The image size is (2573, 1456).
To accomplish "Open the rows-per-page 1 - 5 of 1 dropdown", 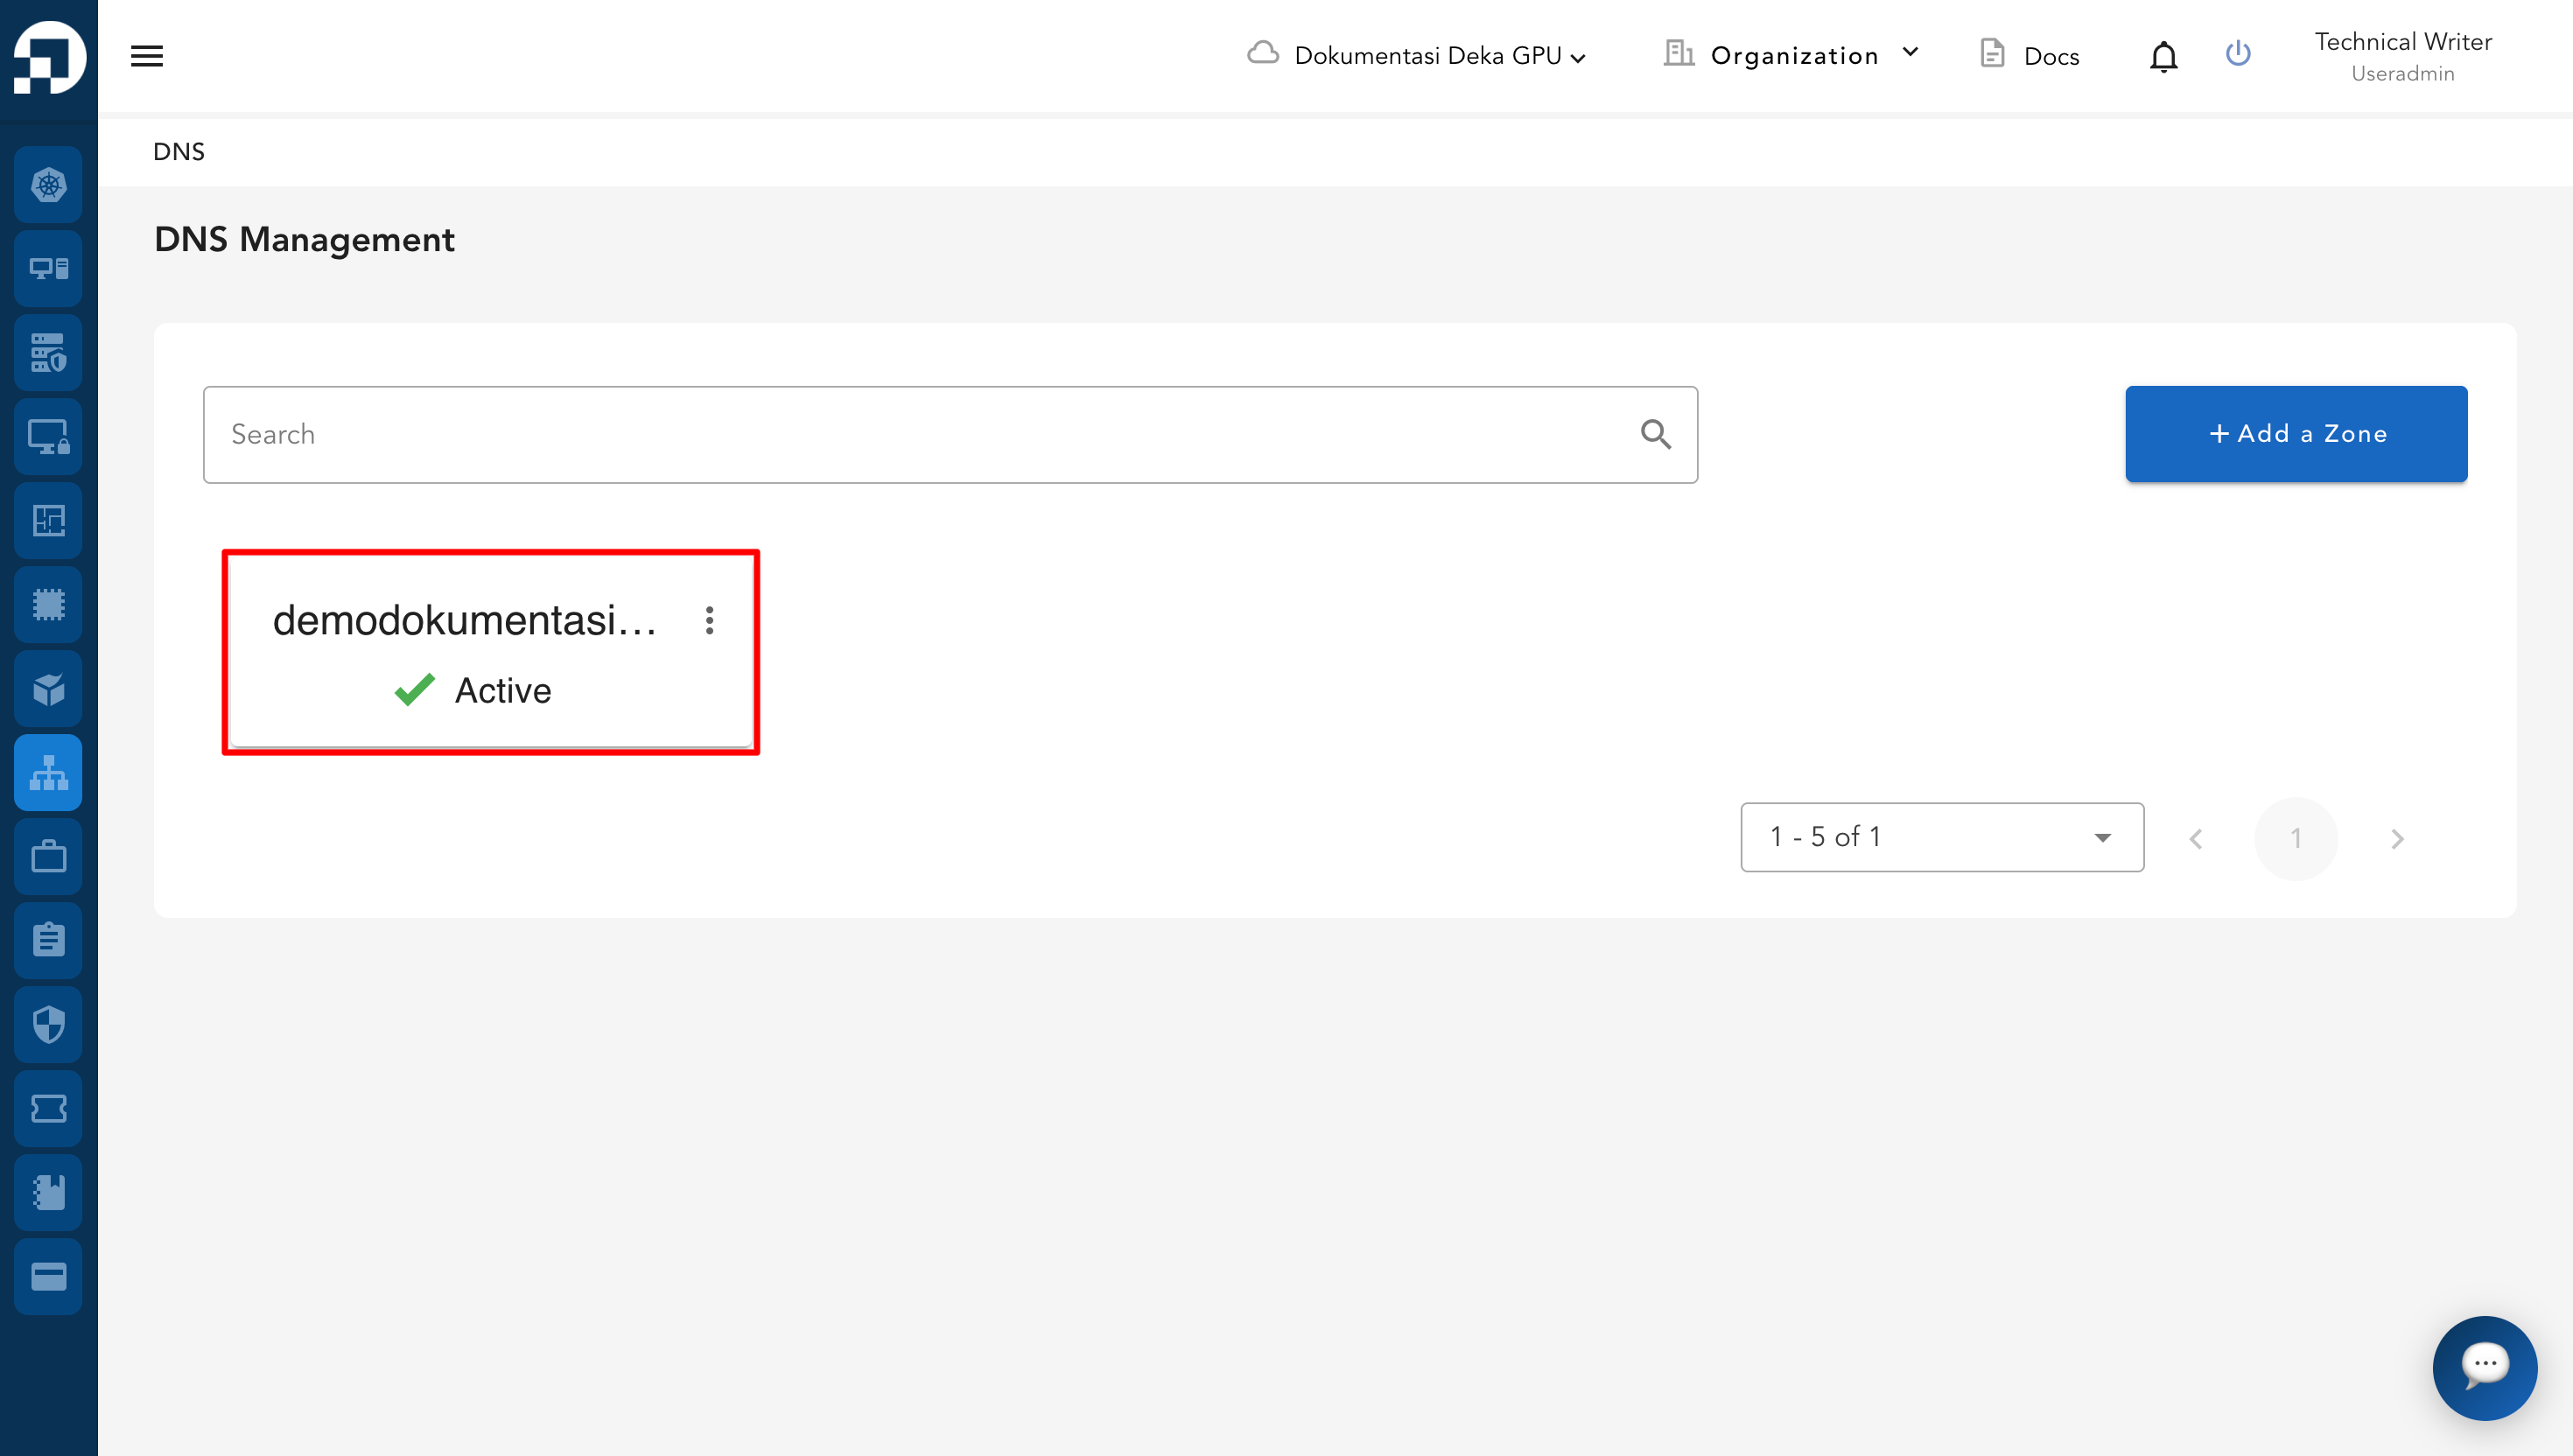I will (x=1941, y=837).
